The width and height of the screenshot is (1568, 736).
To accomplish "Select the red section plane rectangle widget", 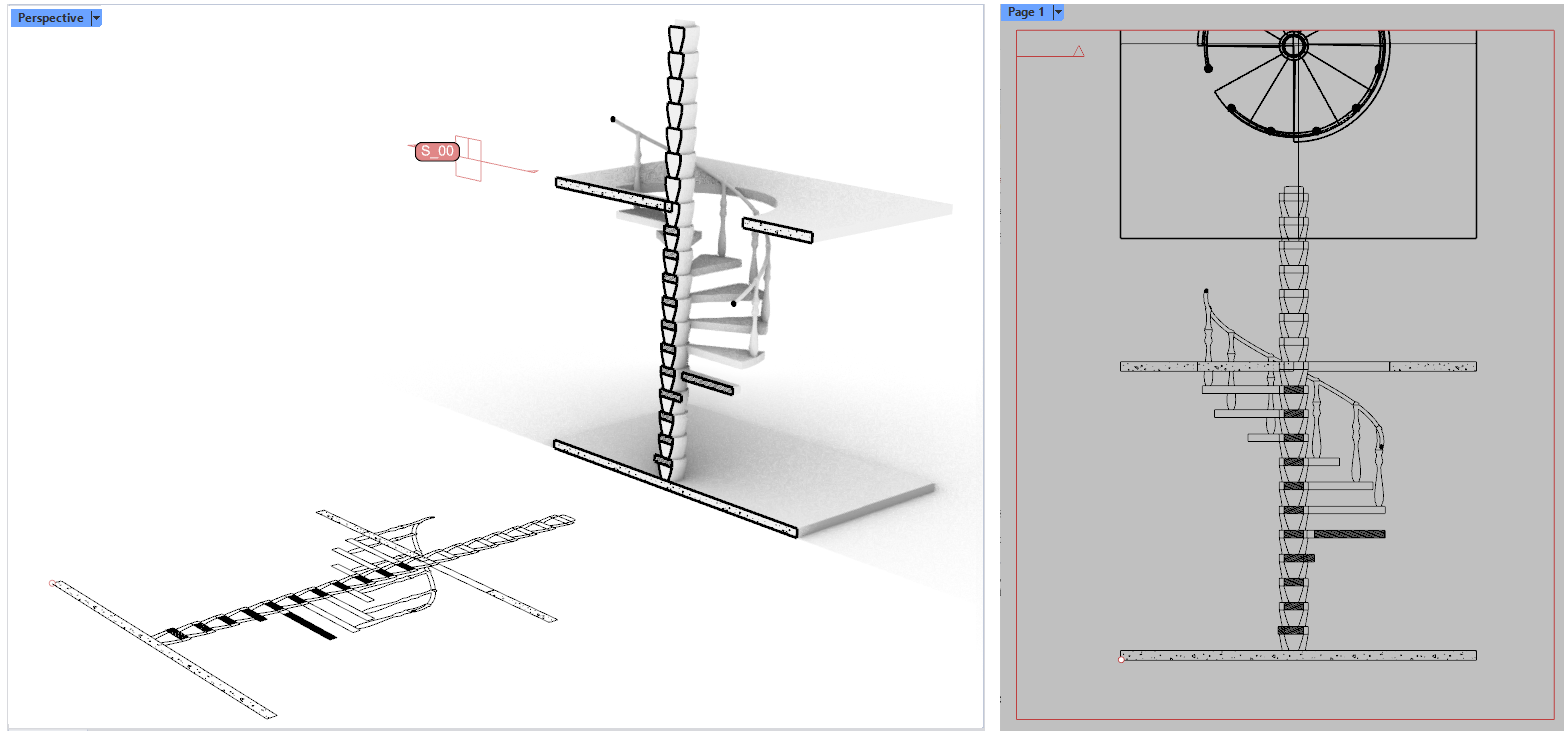I will tap(468, 158).
